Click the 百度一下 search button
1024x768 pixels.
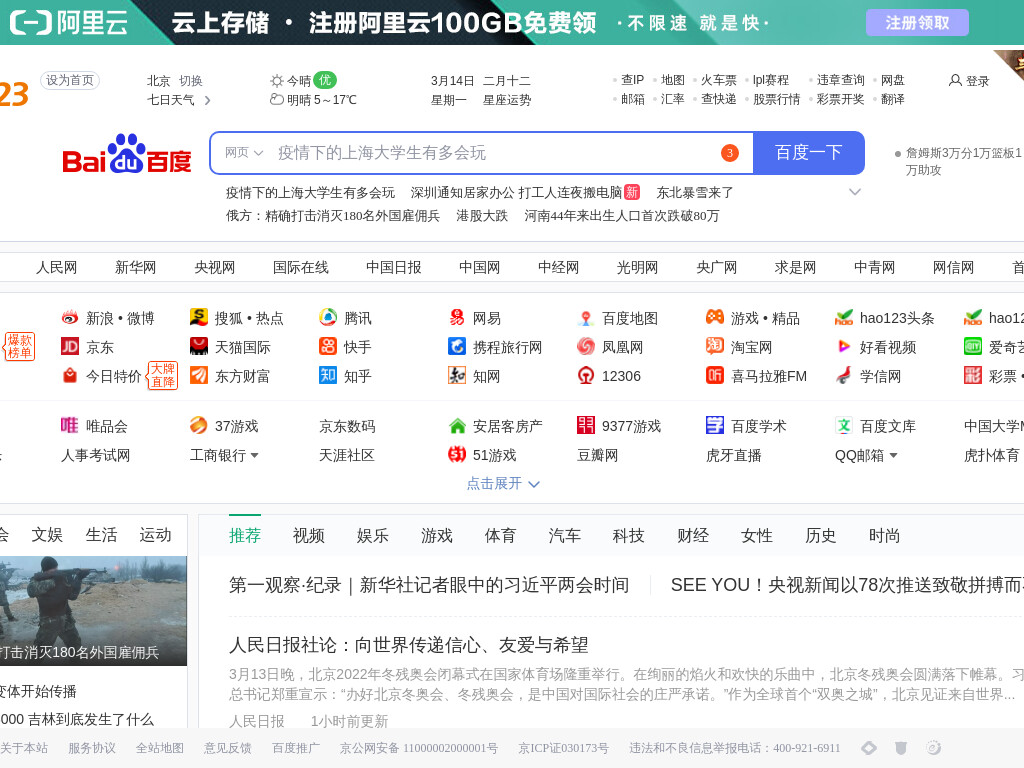coord(808,153)
